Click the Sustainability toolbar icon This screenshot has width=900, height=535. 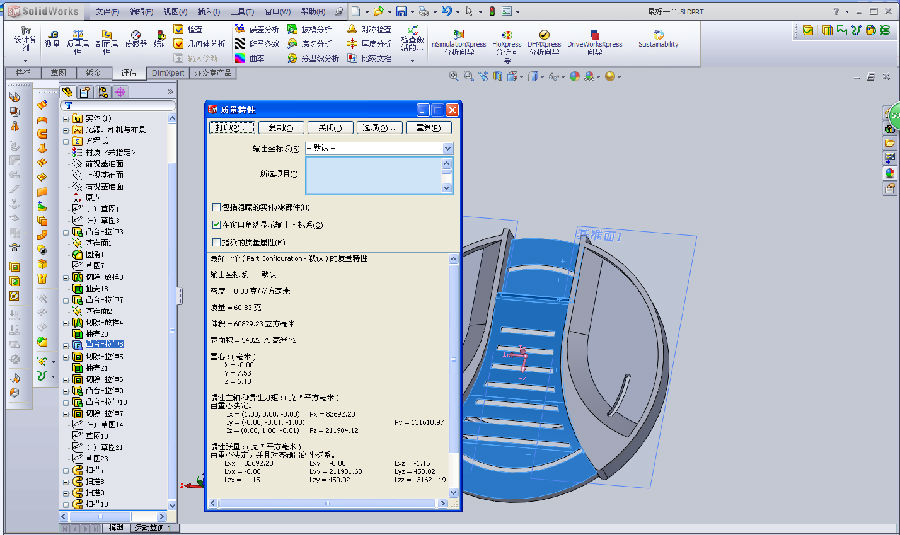point(658,36)
